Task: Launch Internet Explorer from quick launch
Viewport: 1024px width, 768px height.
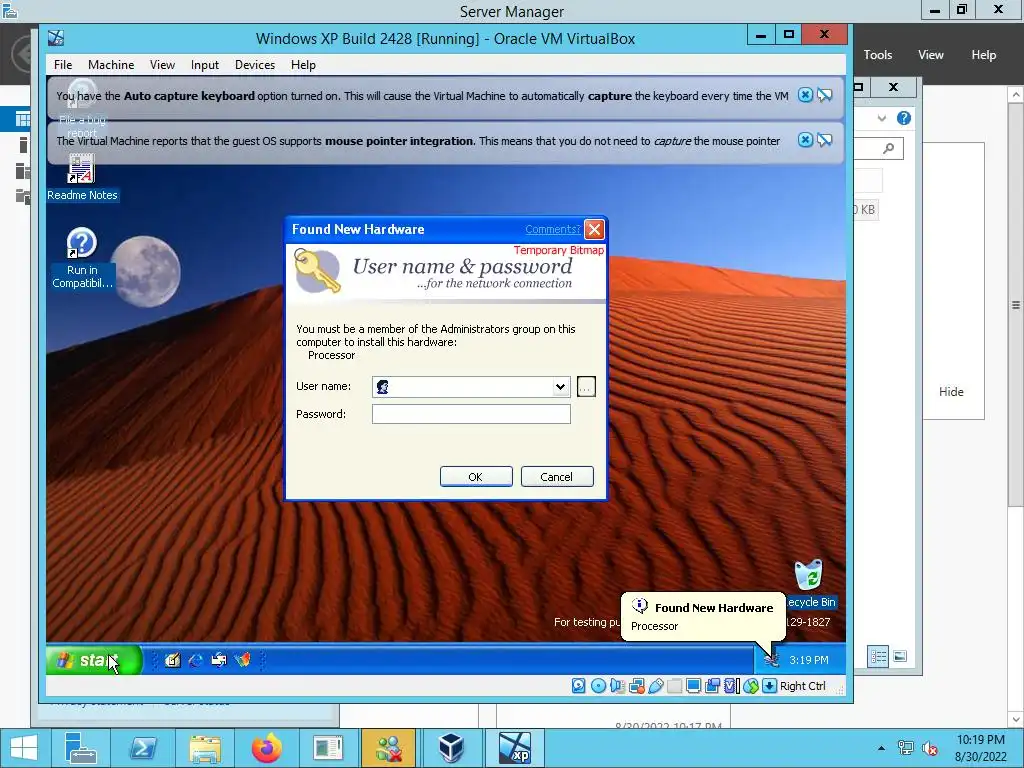Action: click(x=195, y=660)
